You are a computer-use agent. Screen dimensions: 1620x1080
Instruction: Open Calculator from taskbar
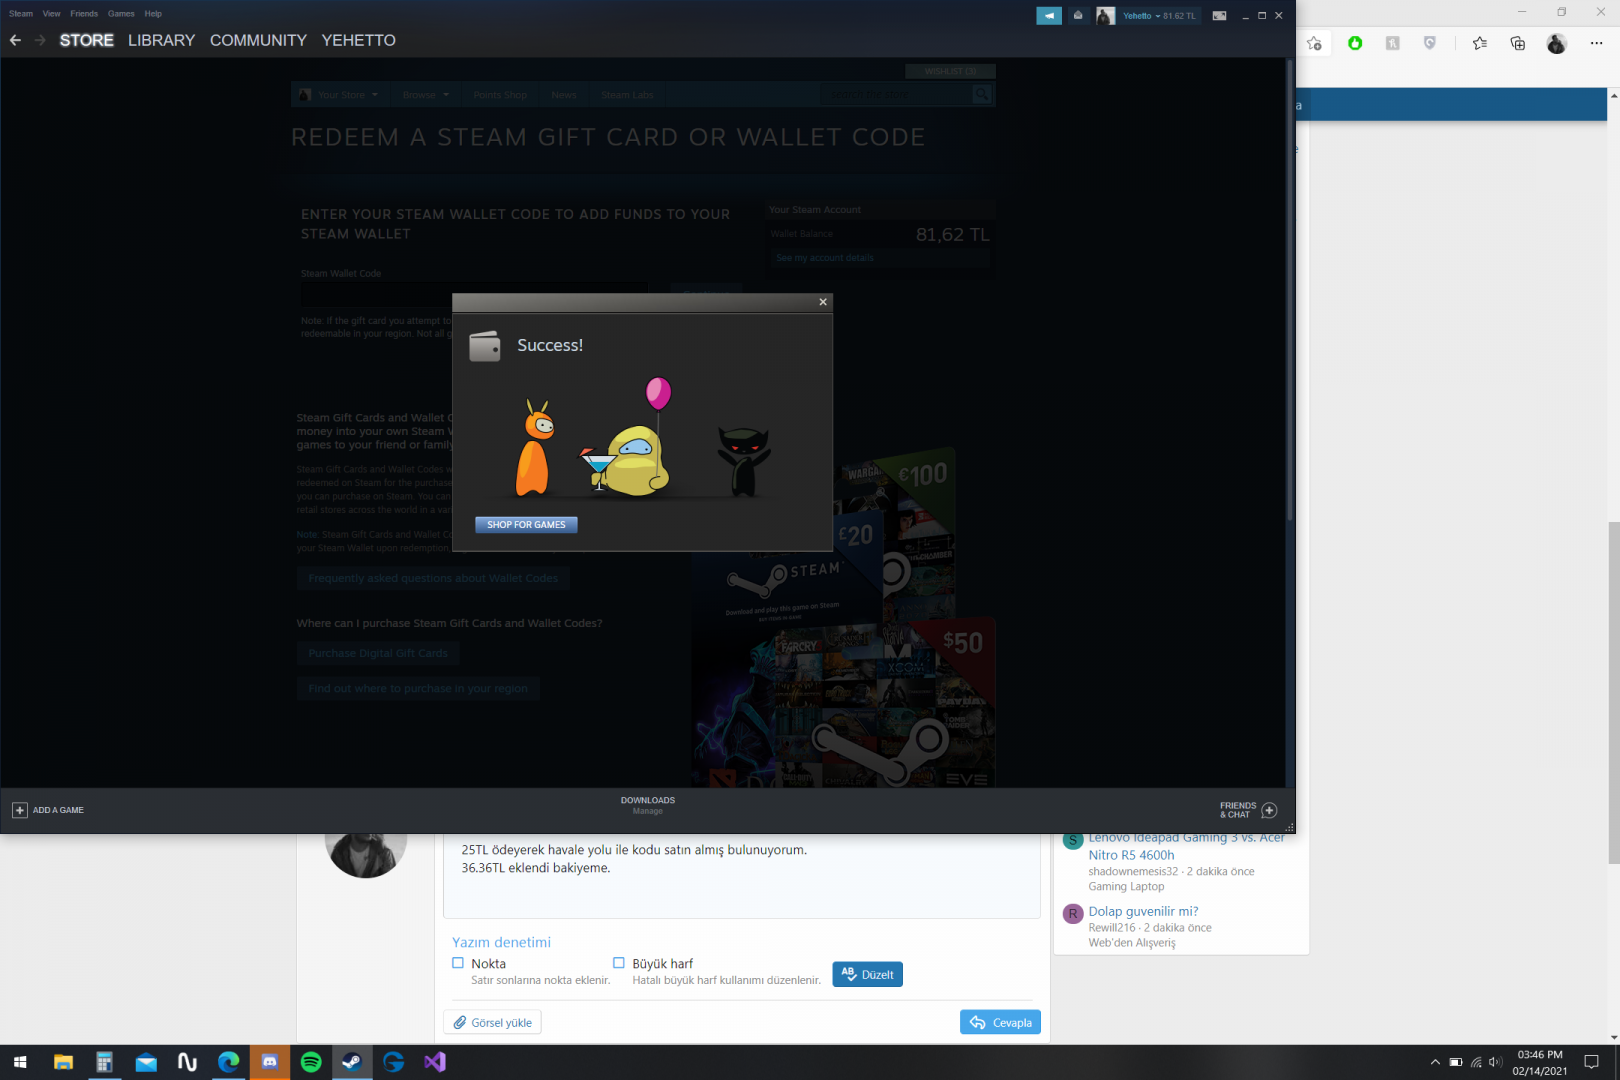pos(104,1062)
